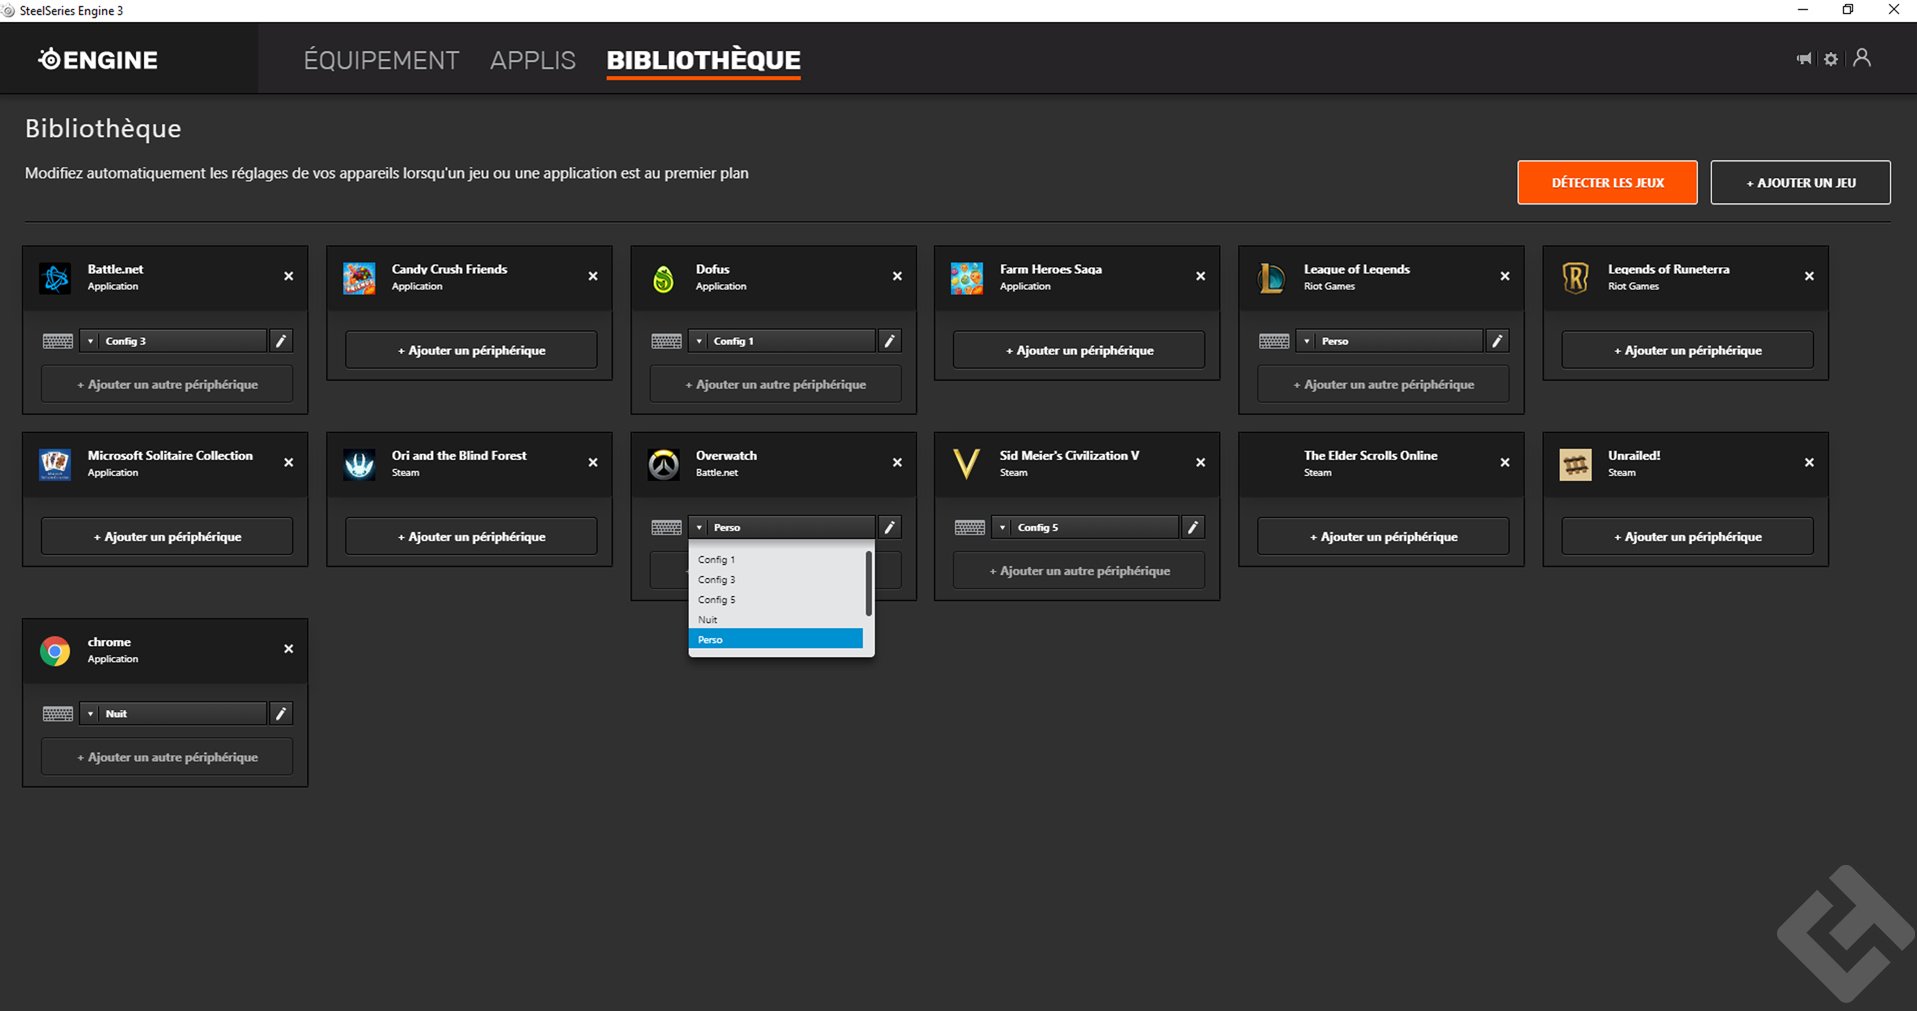Add a device to Unrailed!

[1687, 537]
